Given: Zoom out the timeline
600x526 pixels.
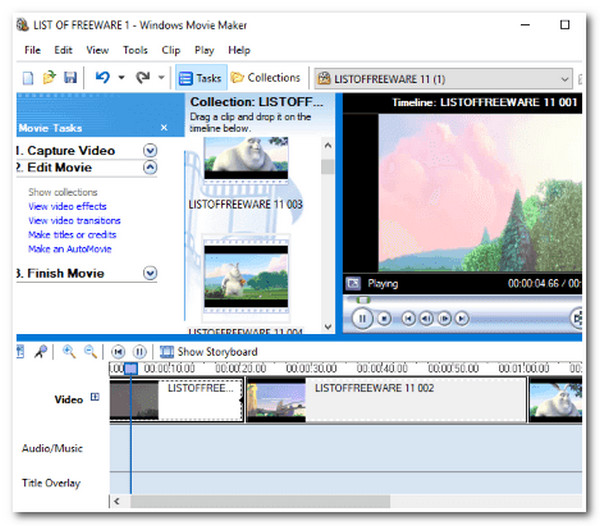Looking at the screenshot, I should coord(90,351).
